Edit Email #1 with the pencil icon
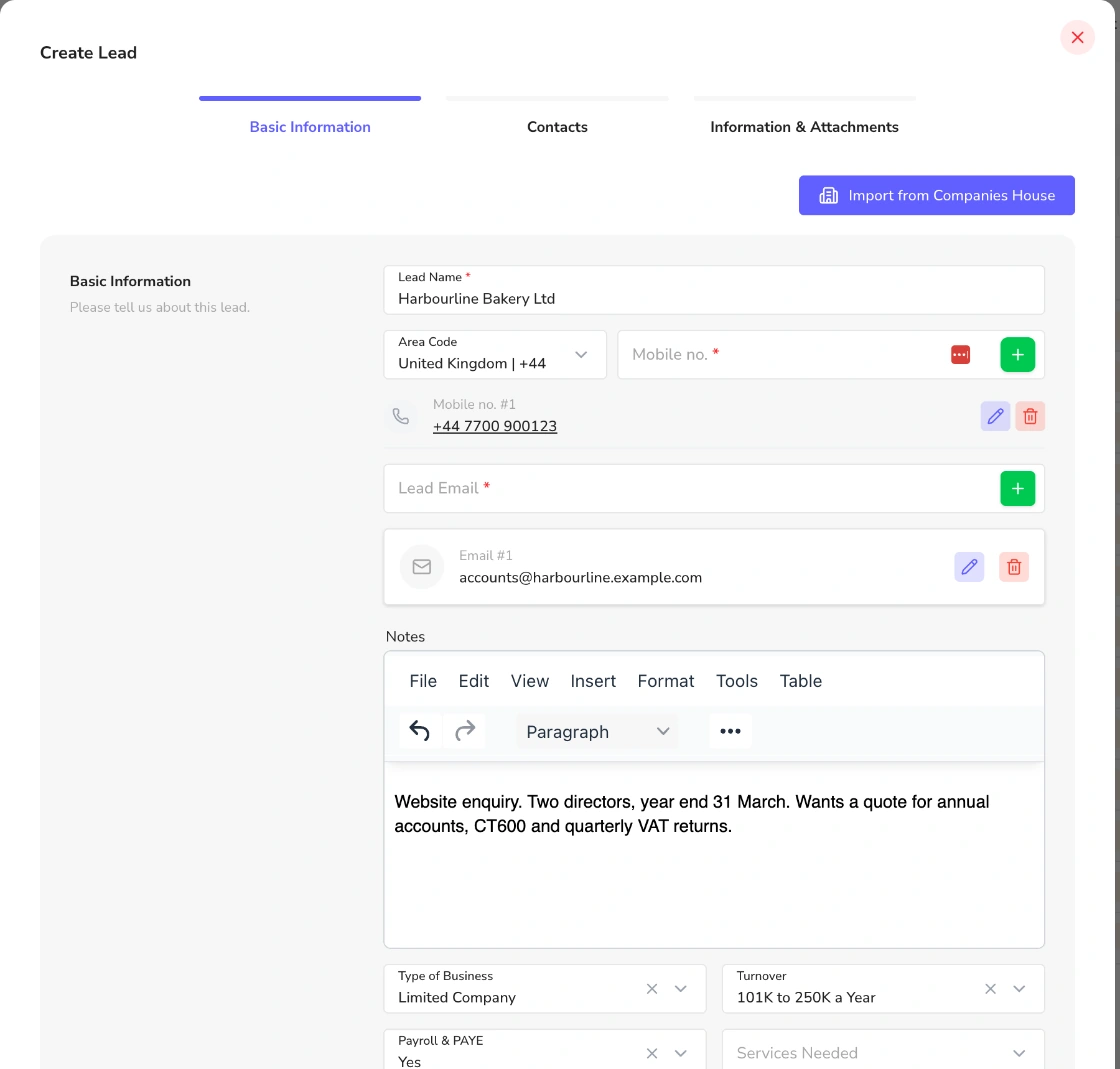The image size is (1120, 1069). pos(969,567)
